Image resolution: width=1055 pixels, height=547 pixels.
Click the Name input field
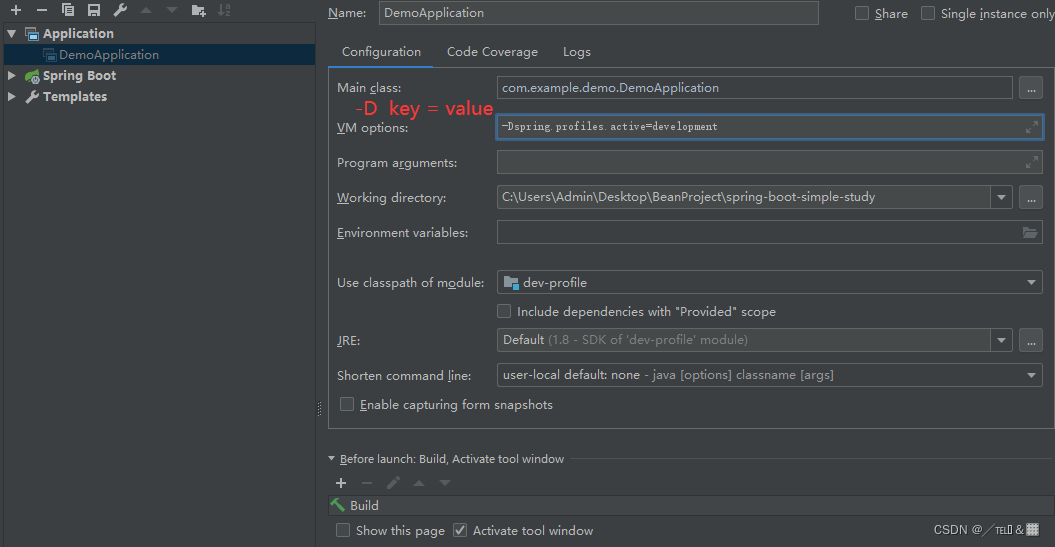pyautogui.click(x=599, y=13)
